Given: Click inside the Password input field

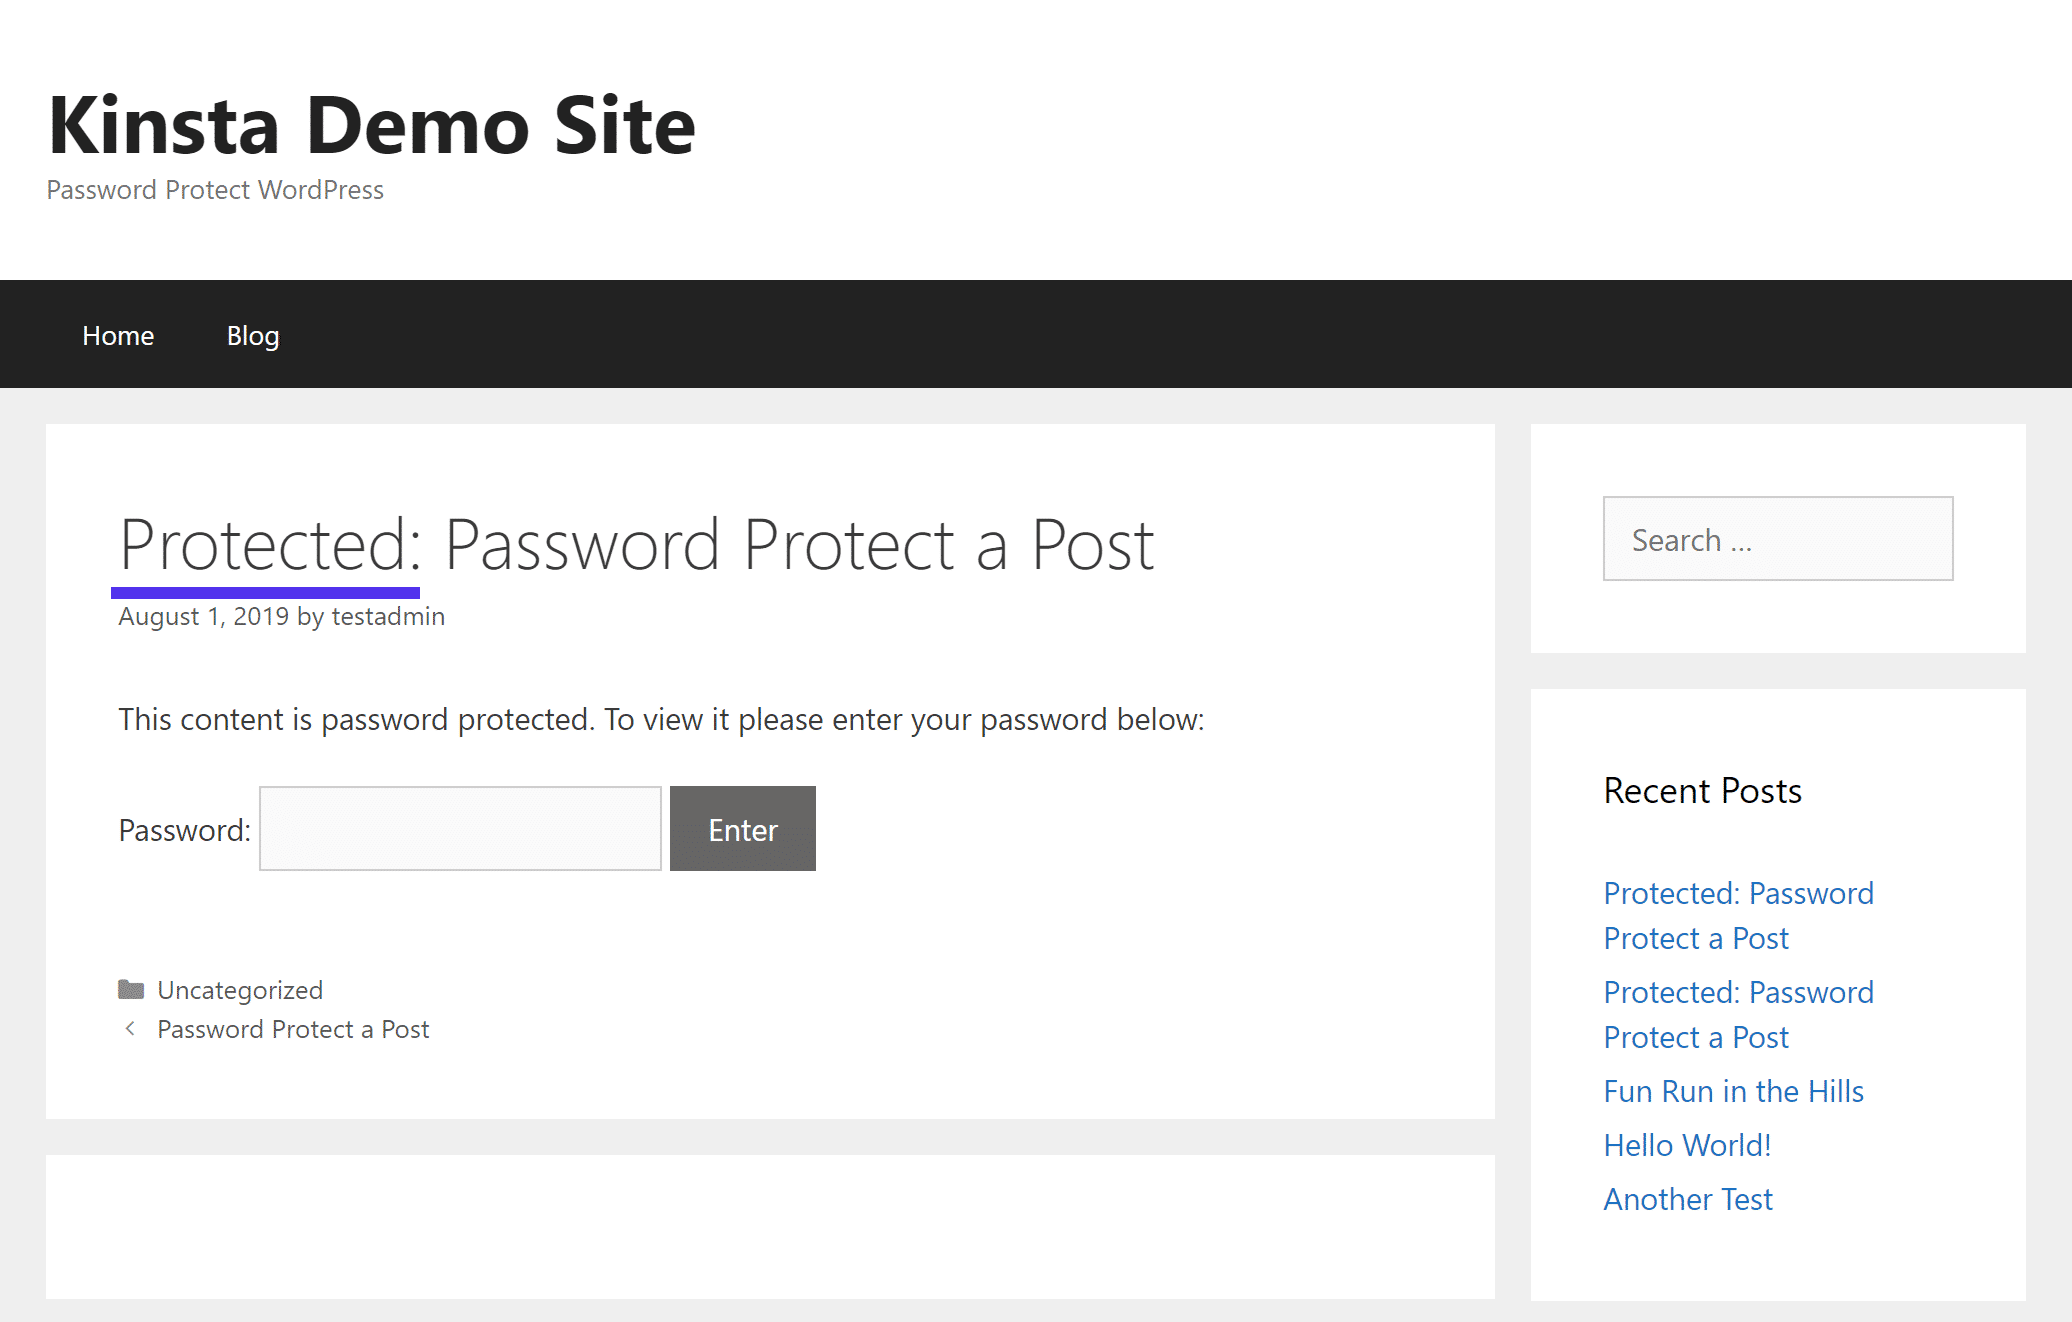Looking at the screenshot, I should click(x=461, y=828).
